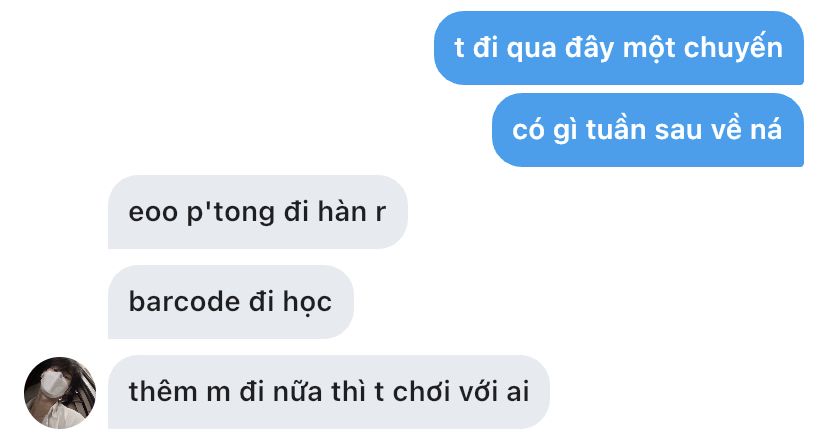Select the 'thêm m đi nữa thì t chơi với ai' message
This screenshot has width=828, height=434.
pyautogui.click(x=328, y=392)
